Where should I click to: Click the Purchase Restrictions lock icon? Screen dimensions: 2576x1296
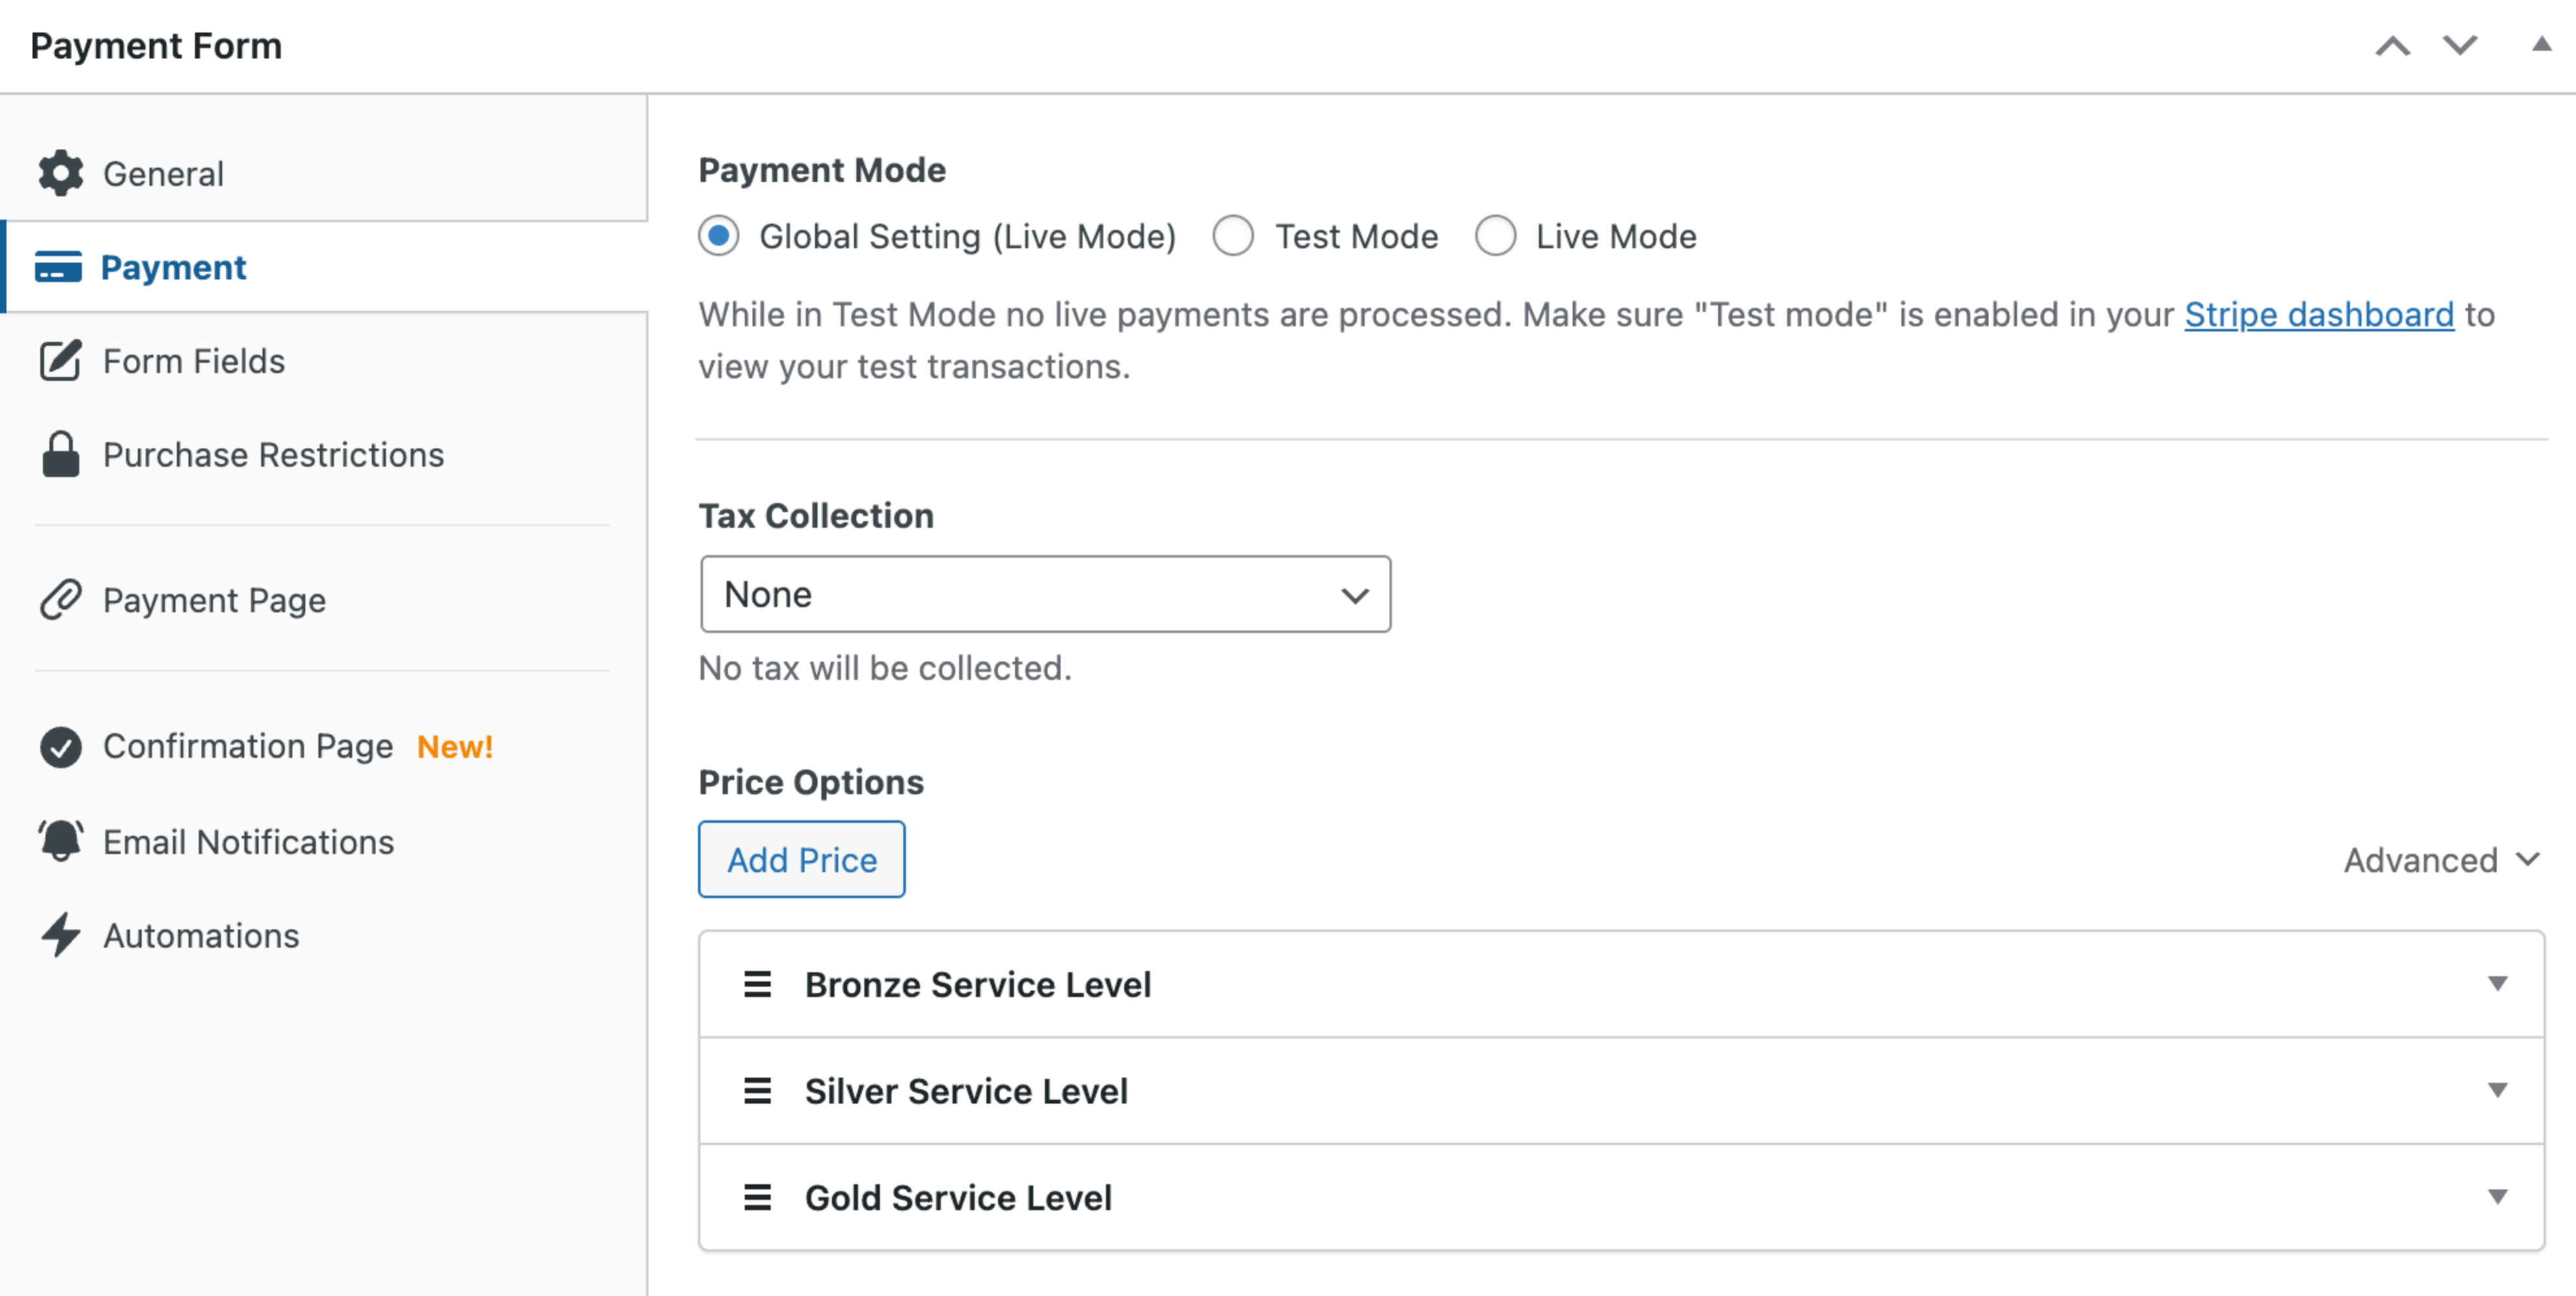pos(61,455)
